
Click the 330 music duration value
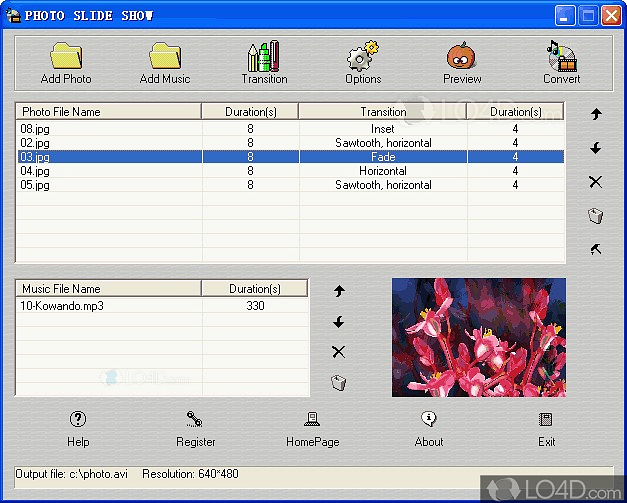coord(255,306)
